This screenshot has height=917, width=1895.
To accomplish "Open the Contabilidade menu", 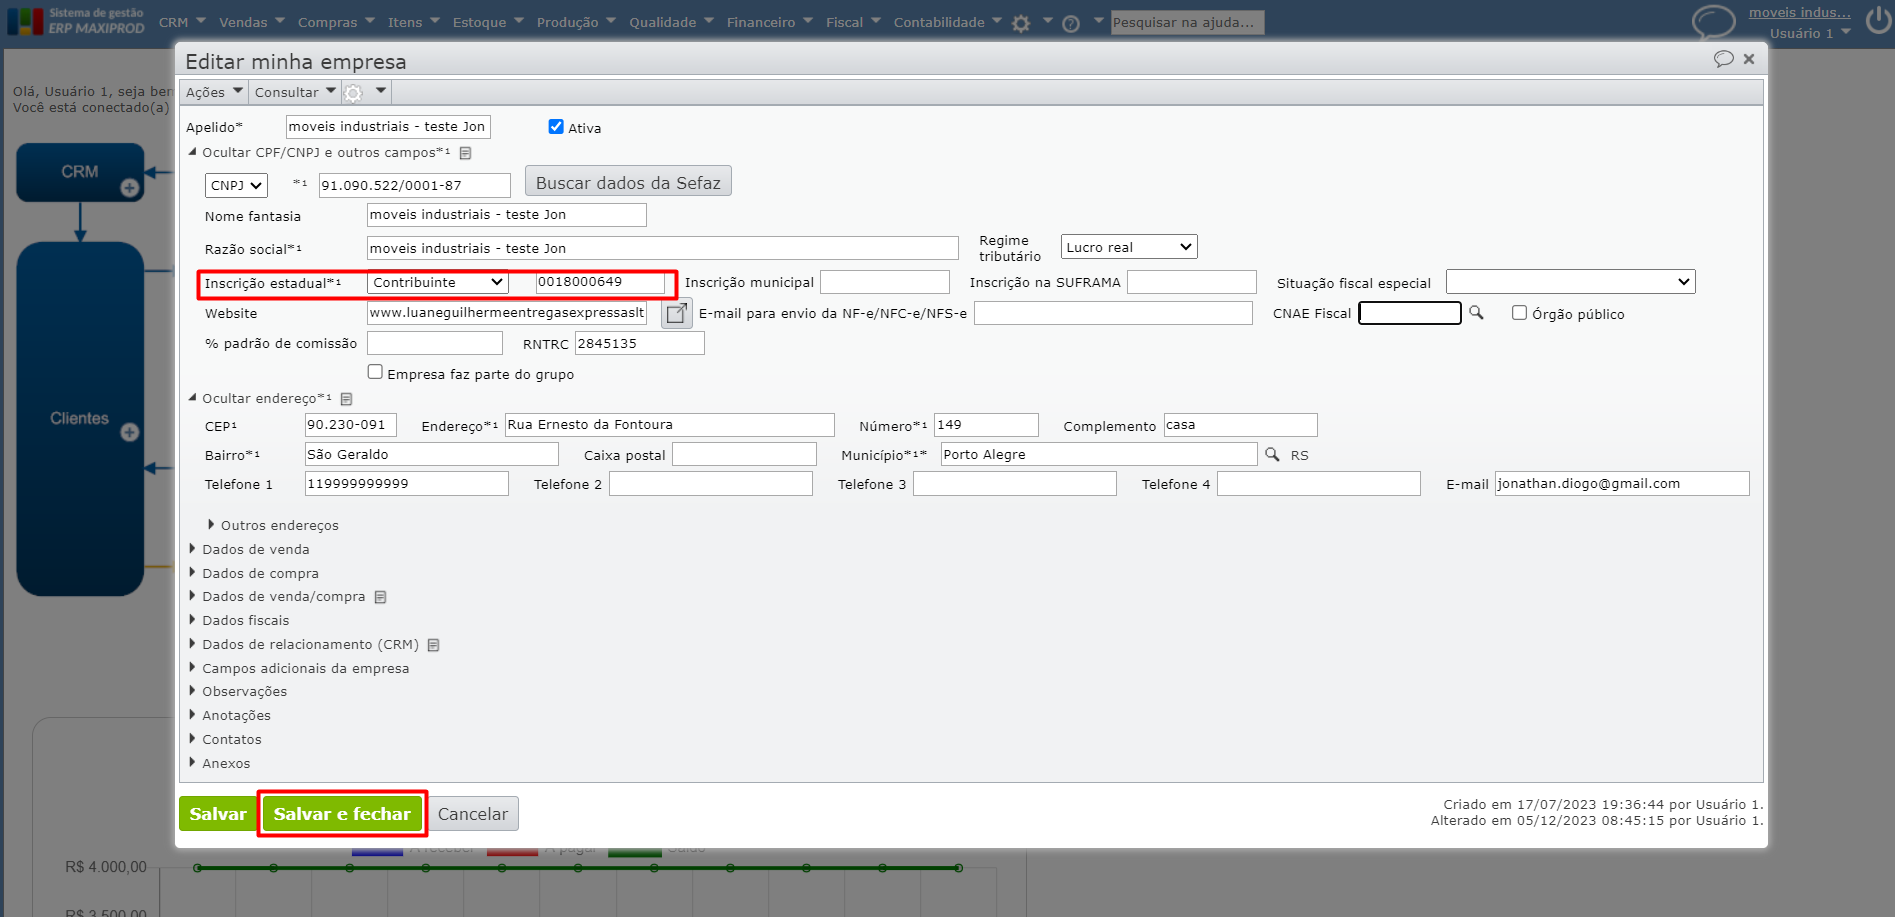I will click(948, 22).
